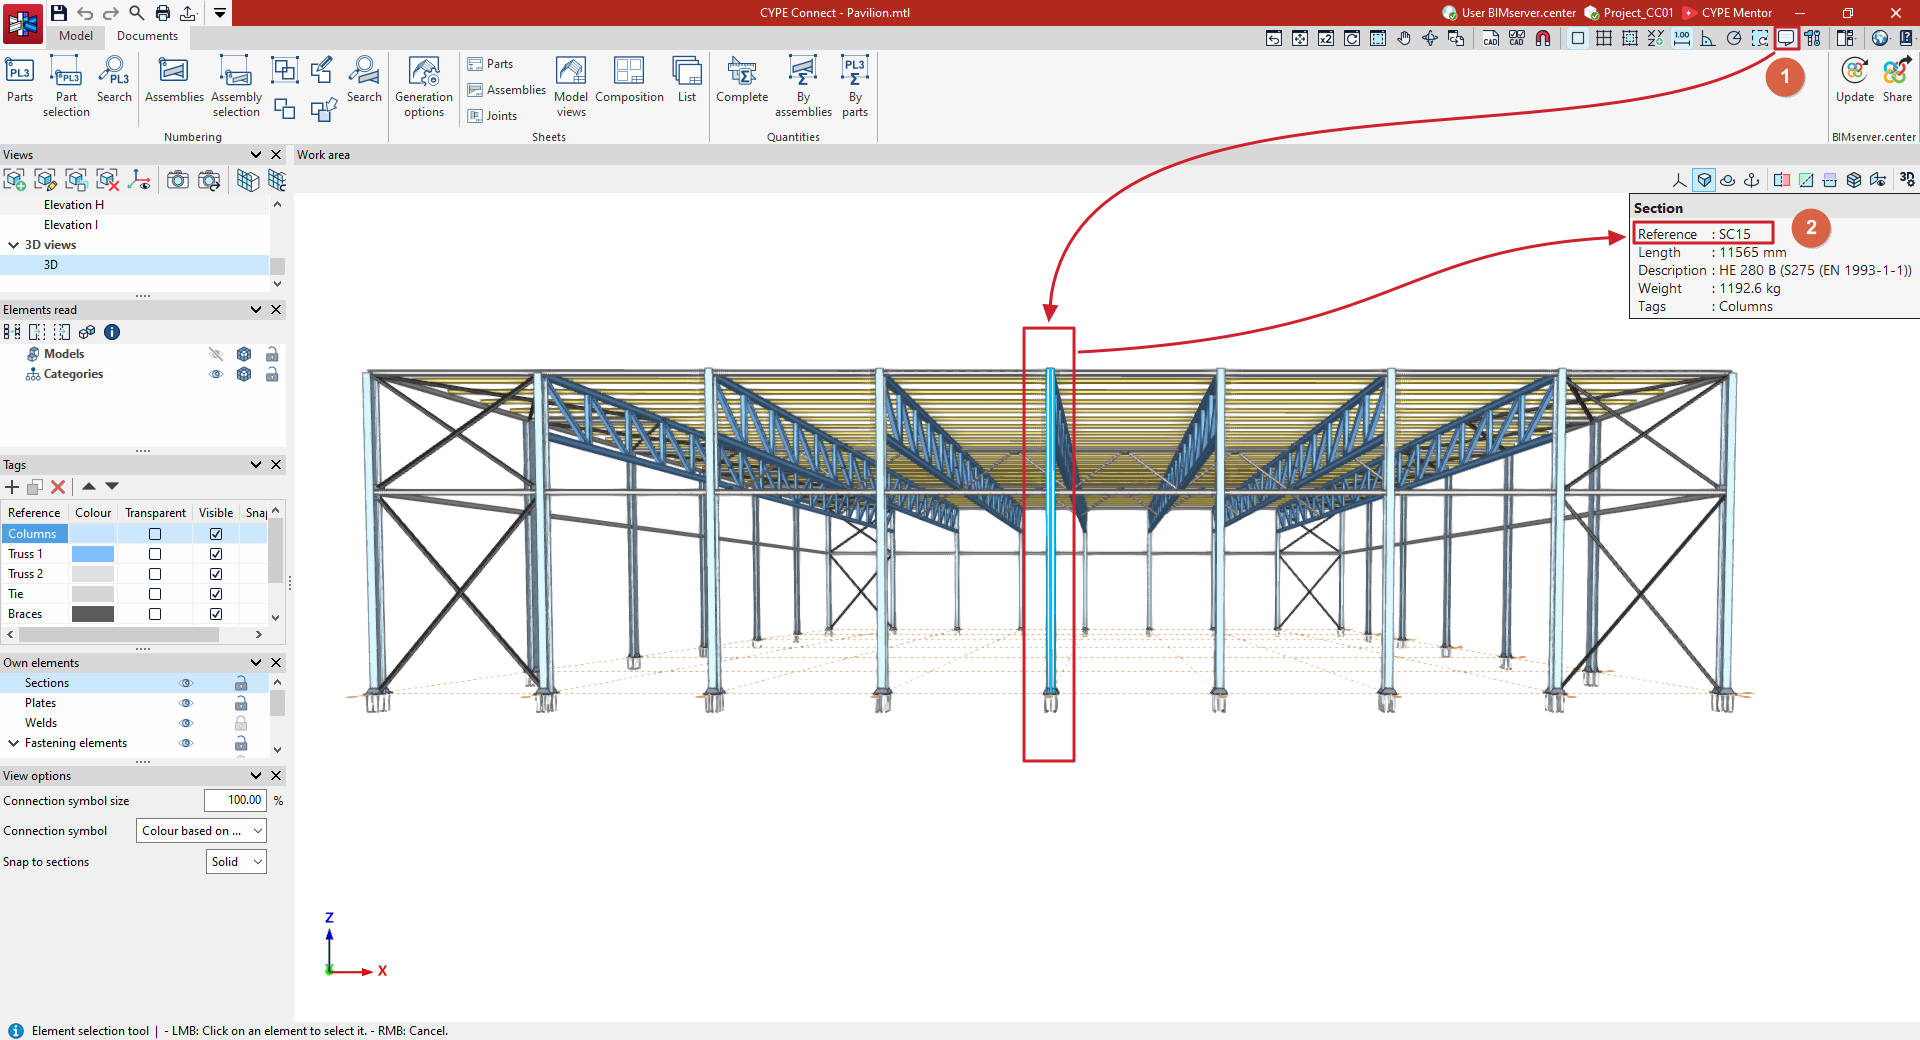
Task: Open Generation options for sheets
Action: (x=424, y=87)
